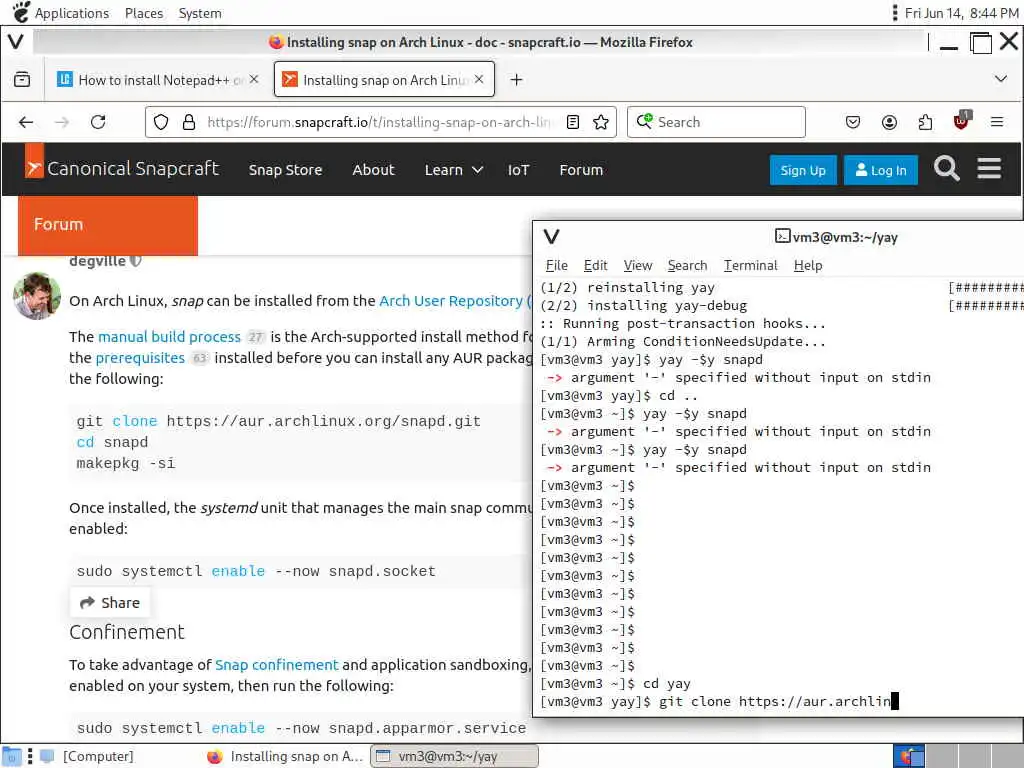
Task: Open the terminal File menu
Action: [x=556, y=265]
